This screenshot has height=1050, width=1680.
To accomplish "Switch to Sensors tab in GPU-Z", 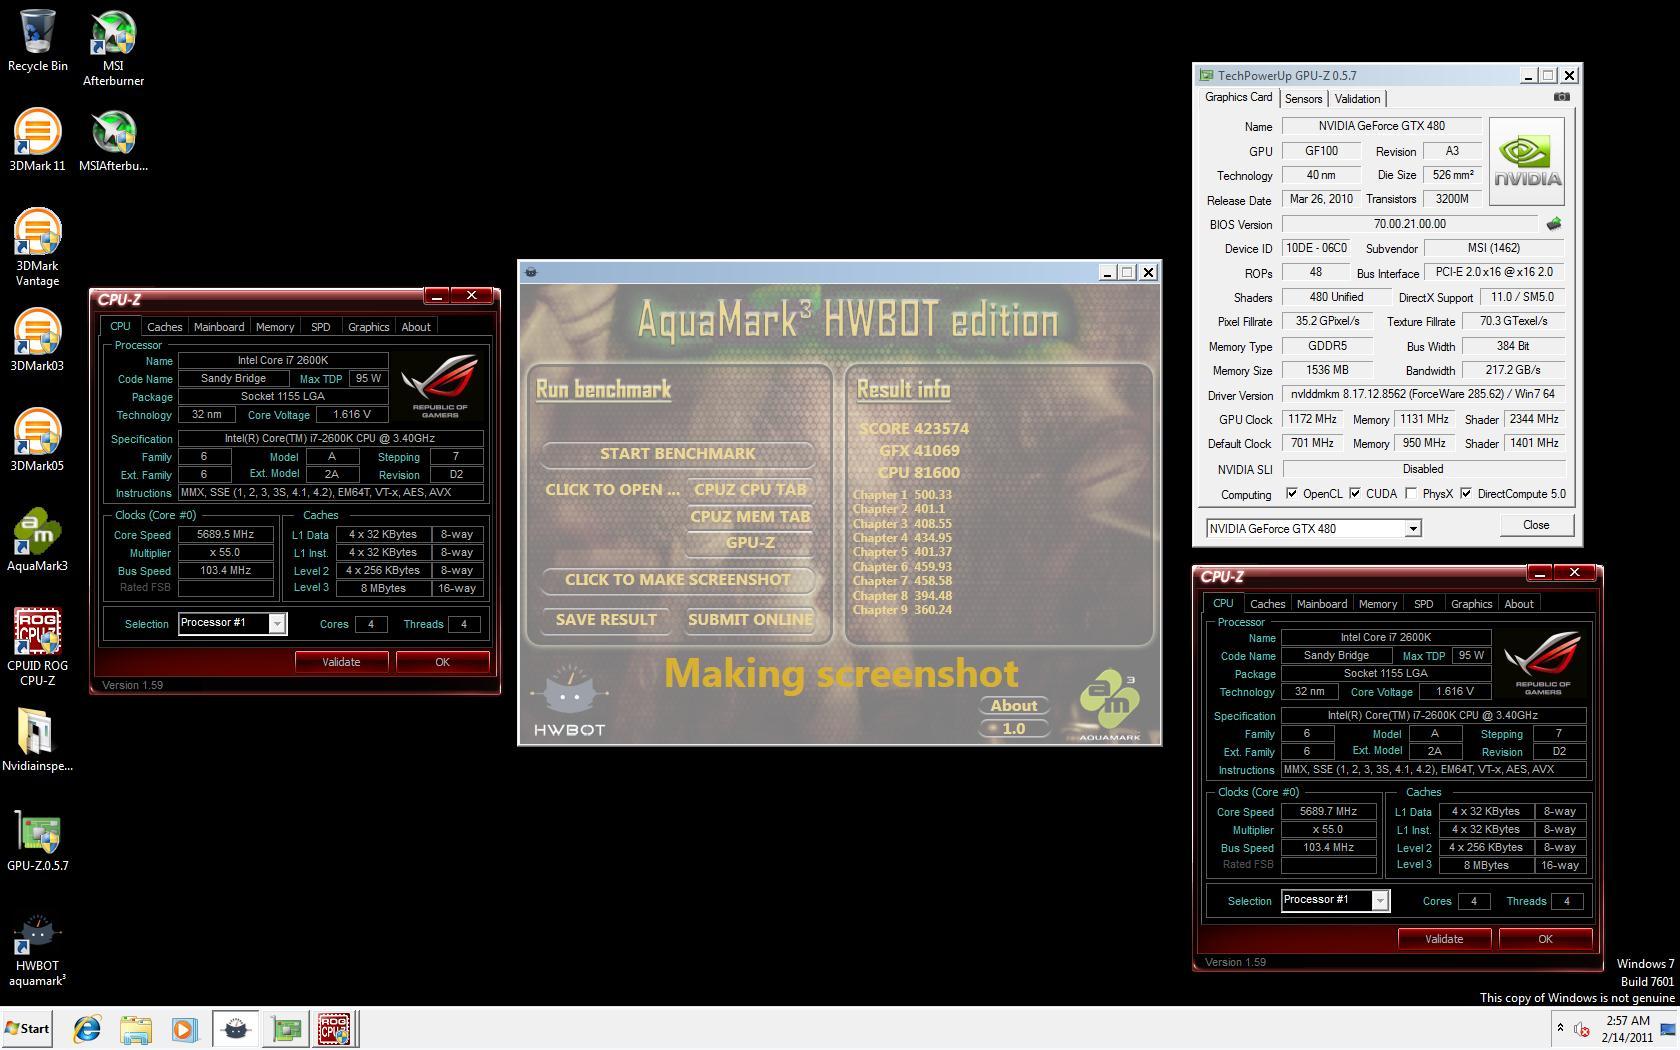I will [1303, 98].
